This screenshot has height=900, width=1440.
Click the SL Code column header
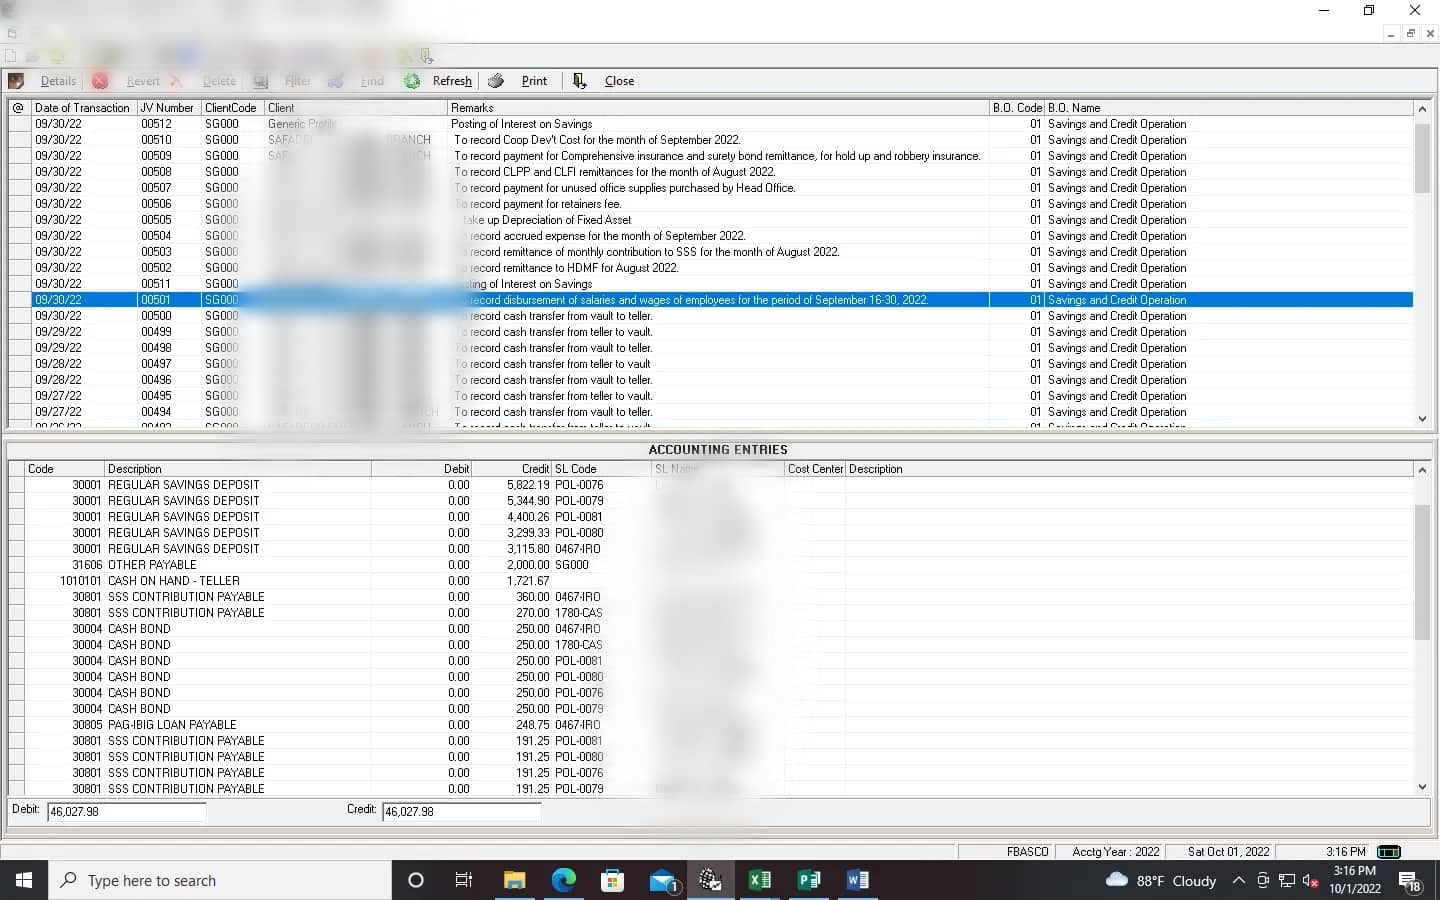click(x=601, y=469)
